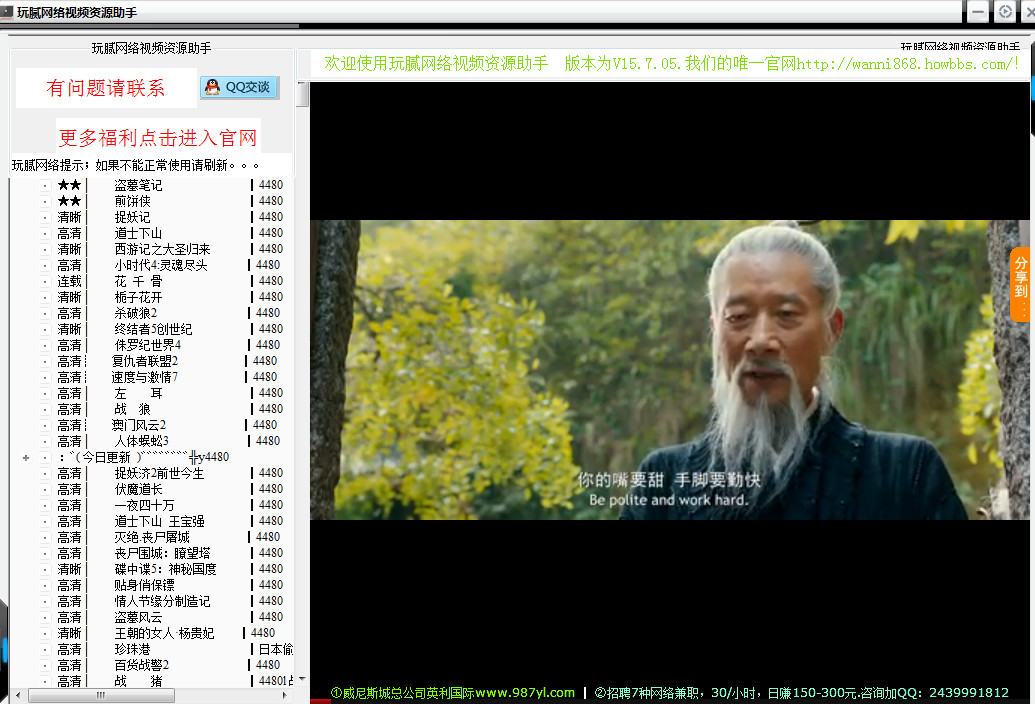Choose 澳门风云2 entry
The image size is (1035, 704).
139,425
